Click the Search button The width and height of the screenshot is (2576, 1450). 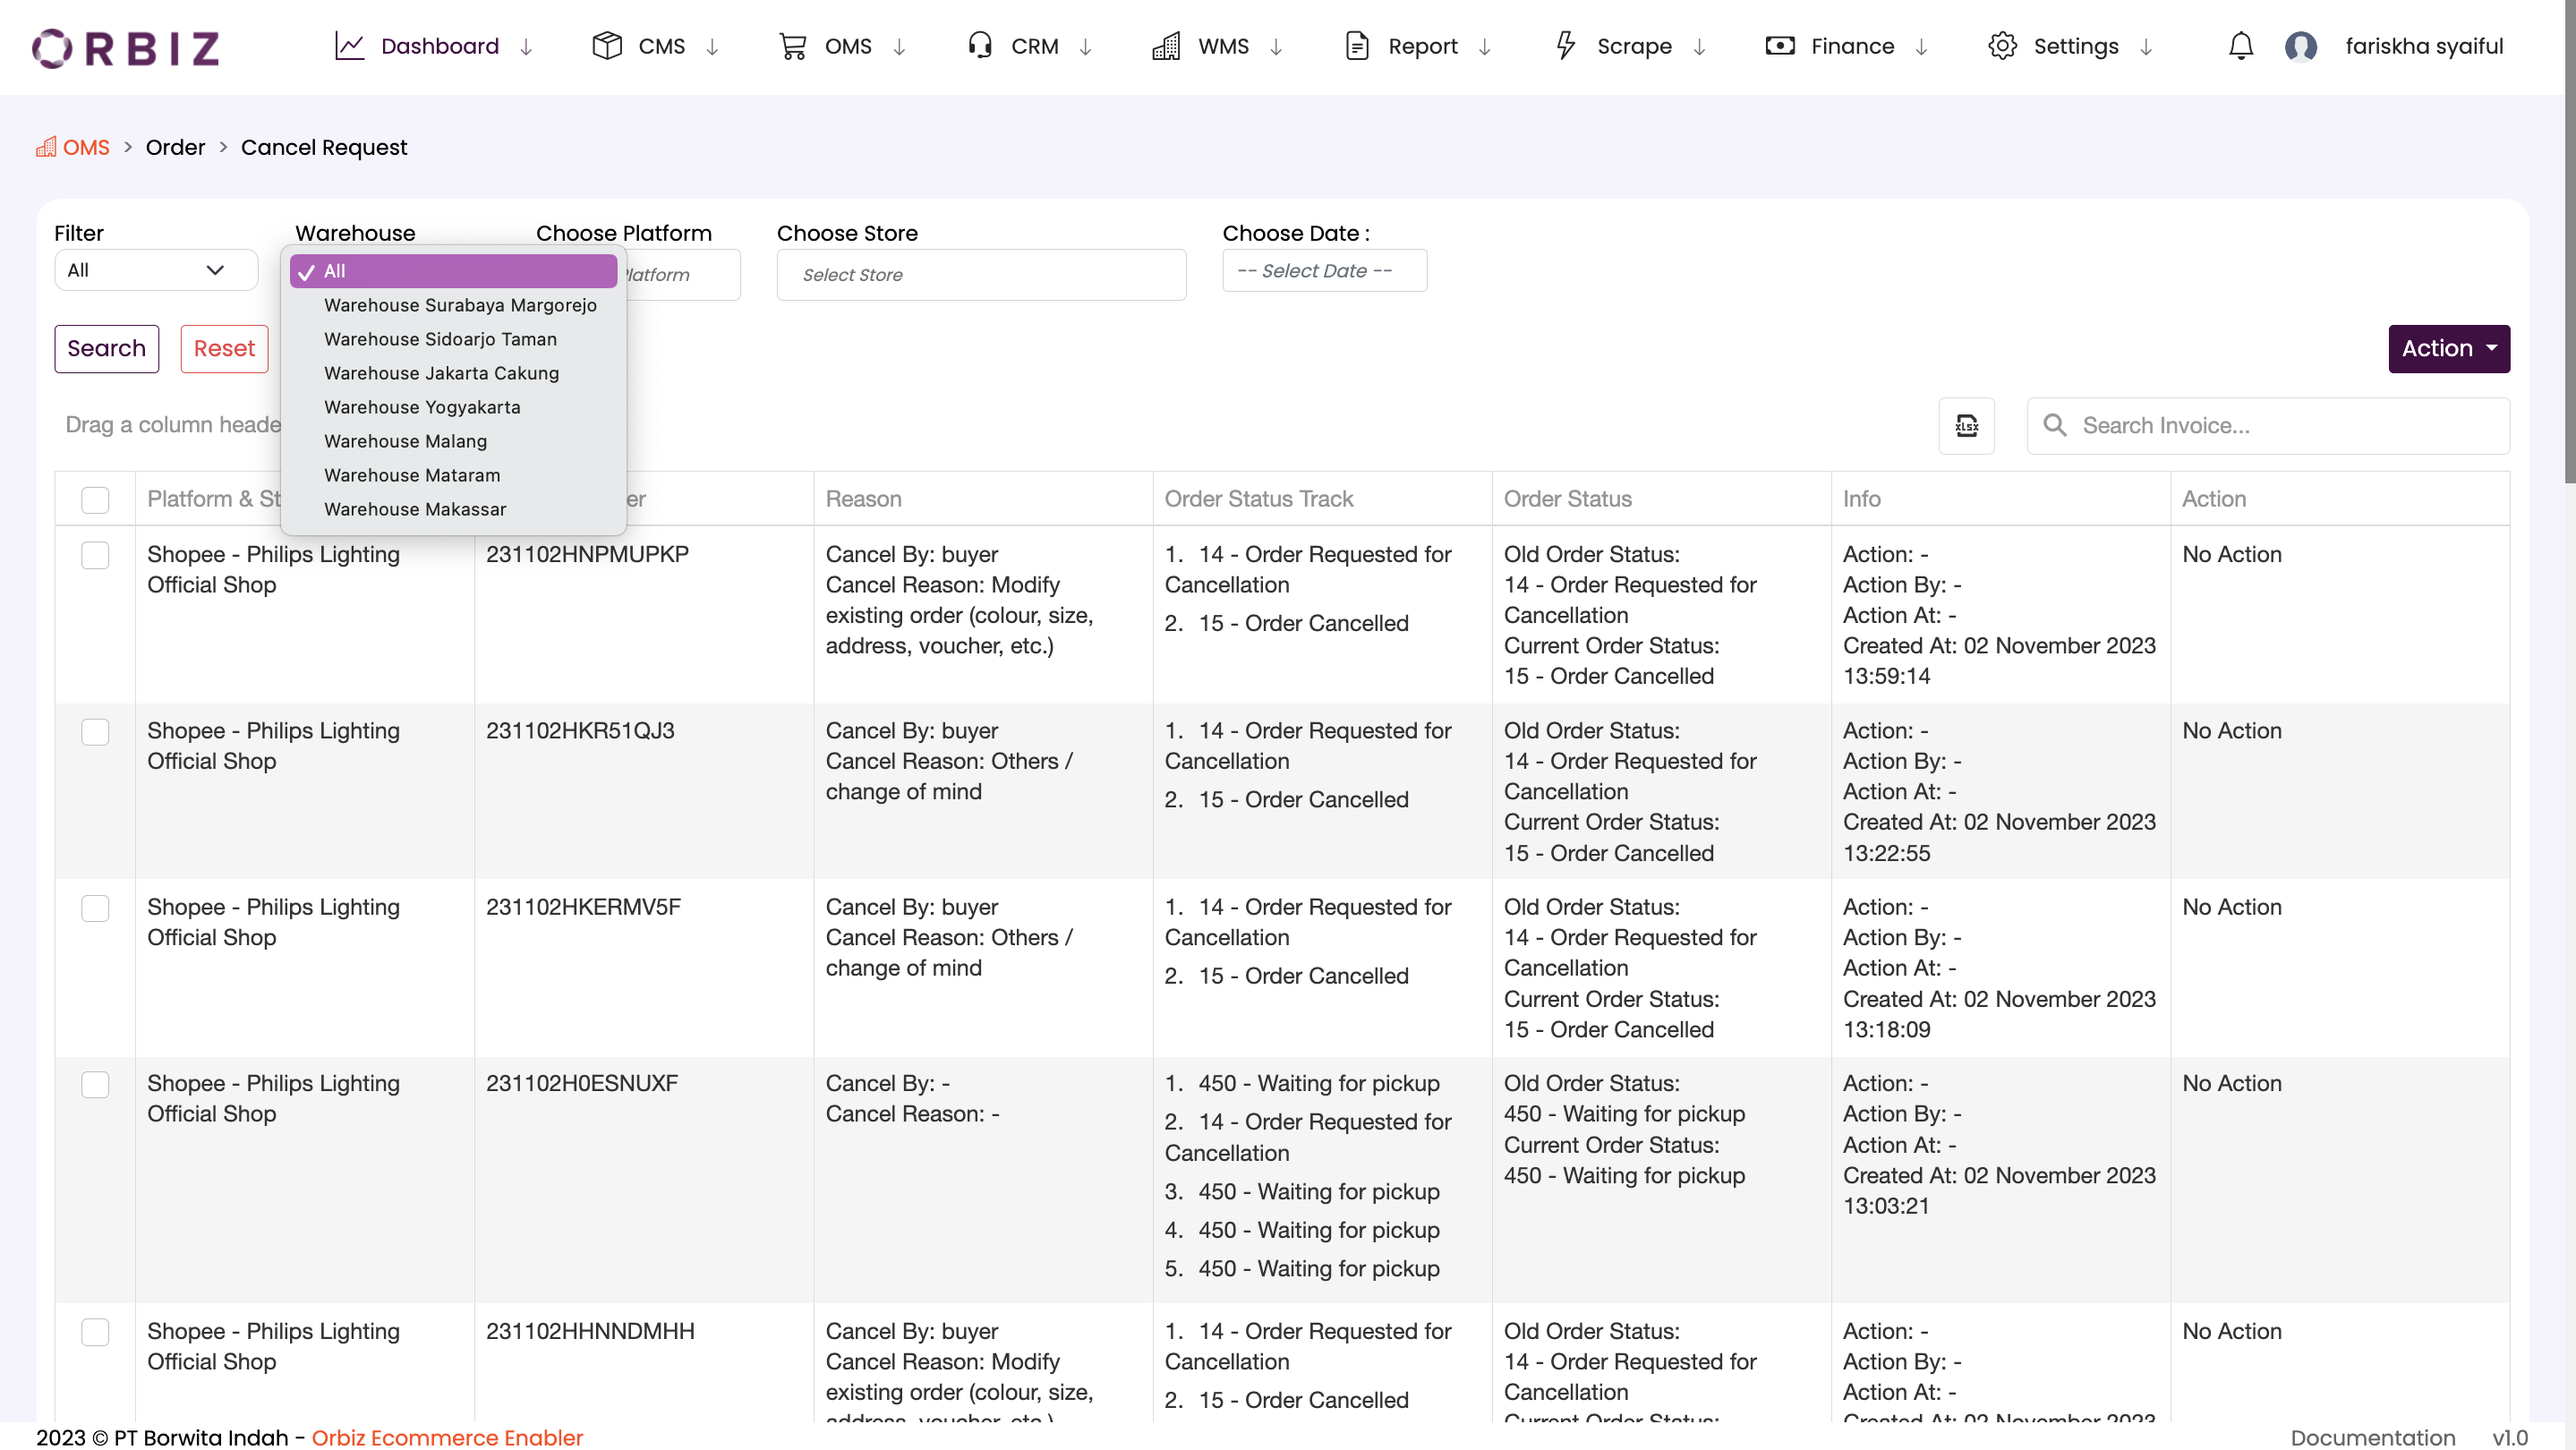tap(106, 348)
